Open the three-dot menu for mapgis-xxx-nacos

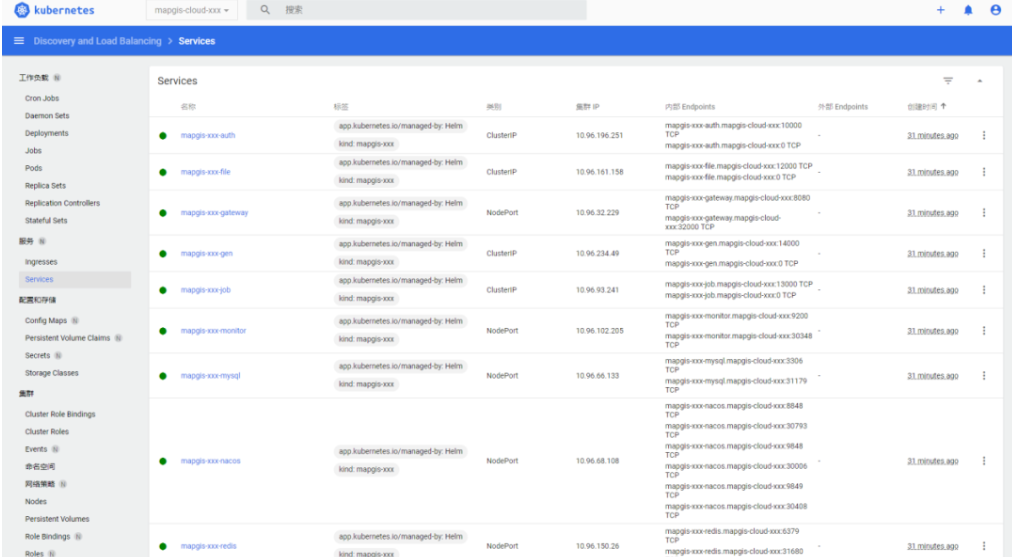click(x=984, y=461)
